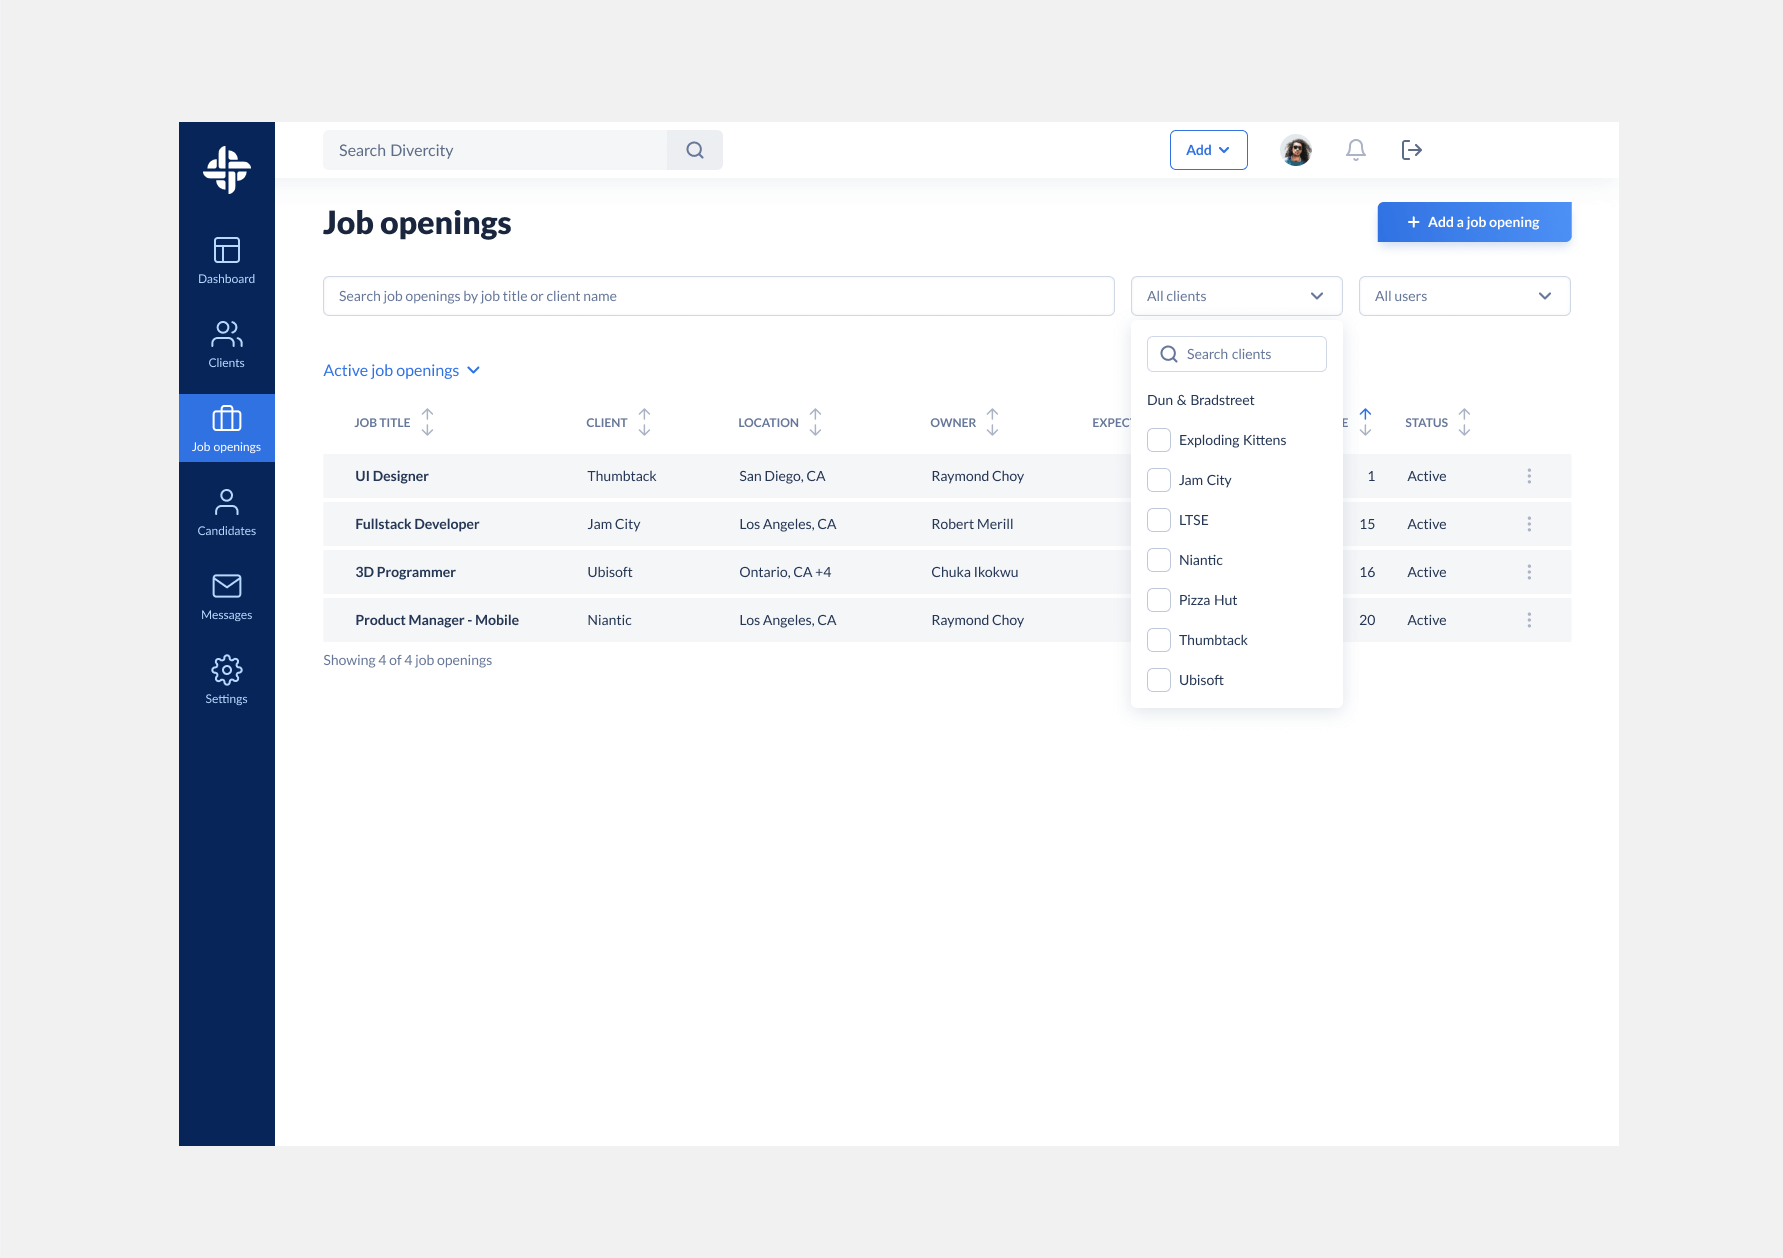Go to Clients in the sidebar
The height and width of the screenshot is (1258, 1783).
click(227, 344)
